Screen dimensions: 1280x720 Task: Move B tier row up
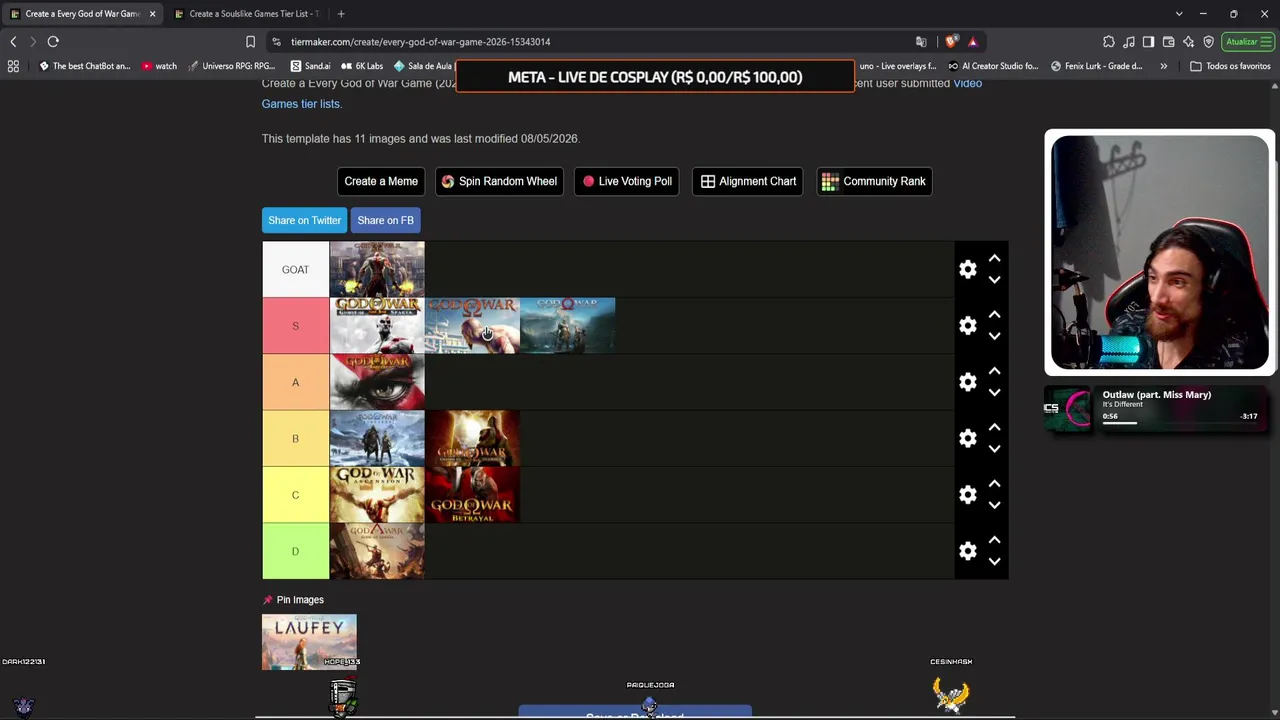pyautogui.click(x=994, y=427)
